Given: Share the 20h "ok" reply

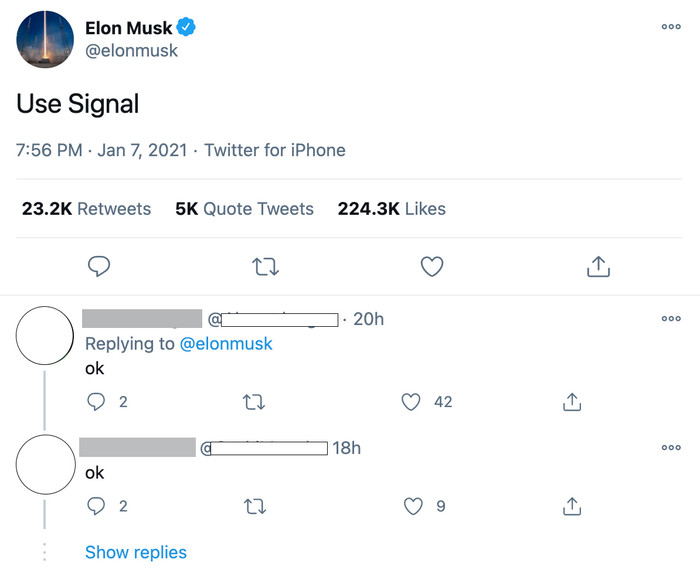Looking at the screenshot, I should [x=572, y=402].
